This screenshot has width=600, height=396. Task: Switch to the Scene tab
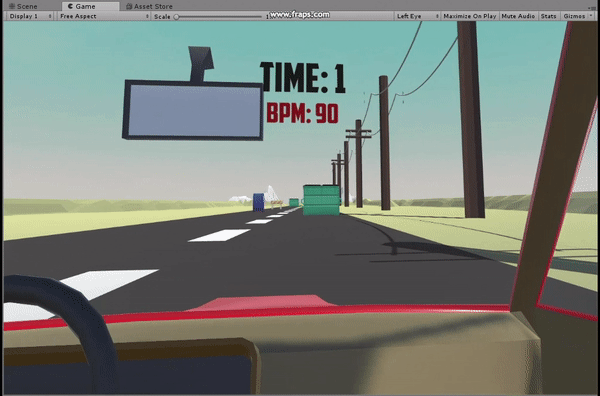(23, 6)
